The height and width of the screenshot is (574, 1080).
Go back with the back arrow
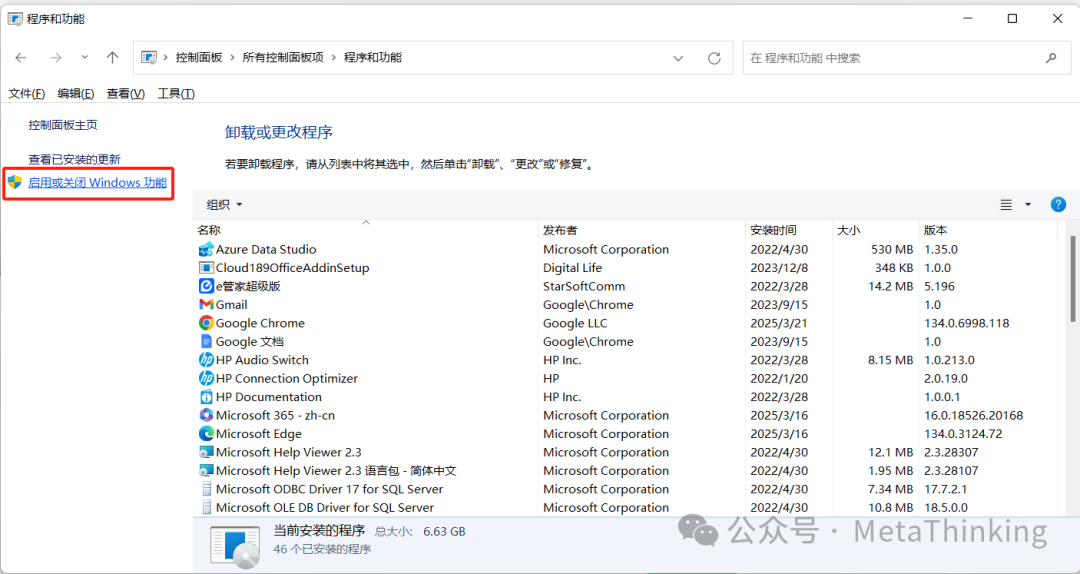pyautogui.click(x=21, y=58)
